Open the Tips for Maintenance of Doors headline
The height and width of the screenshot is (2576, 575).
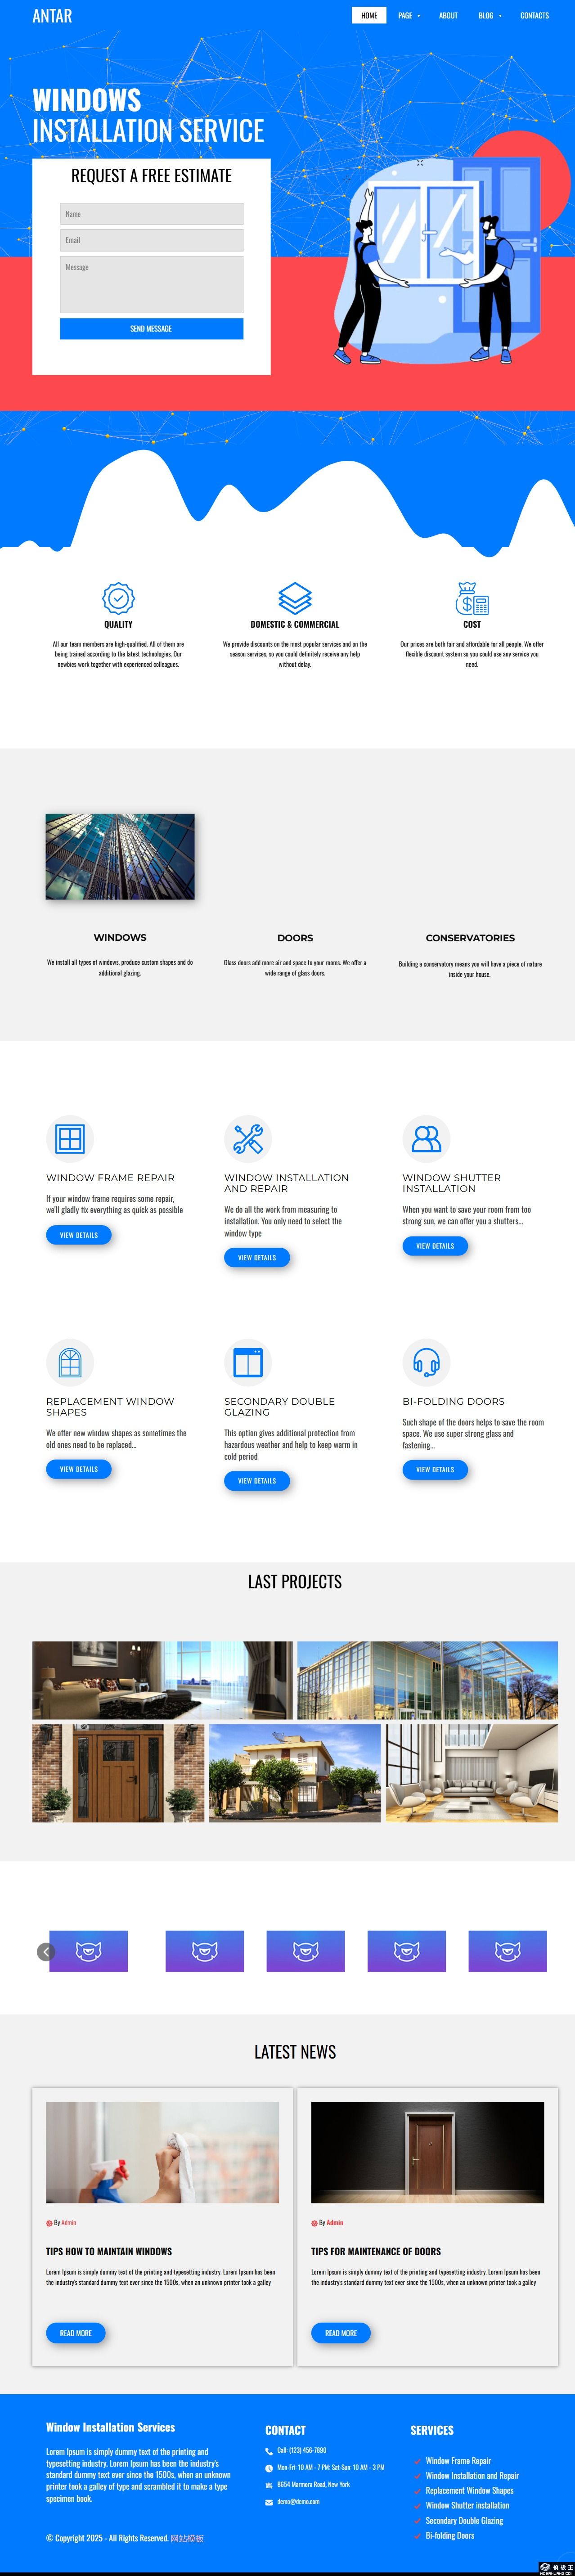[x=376, y=2251]
